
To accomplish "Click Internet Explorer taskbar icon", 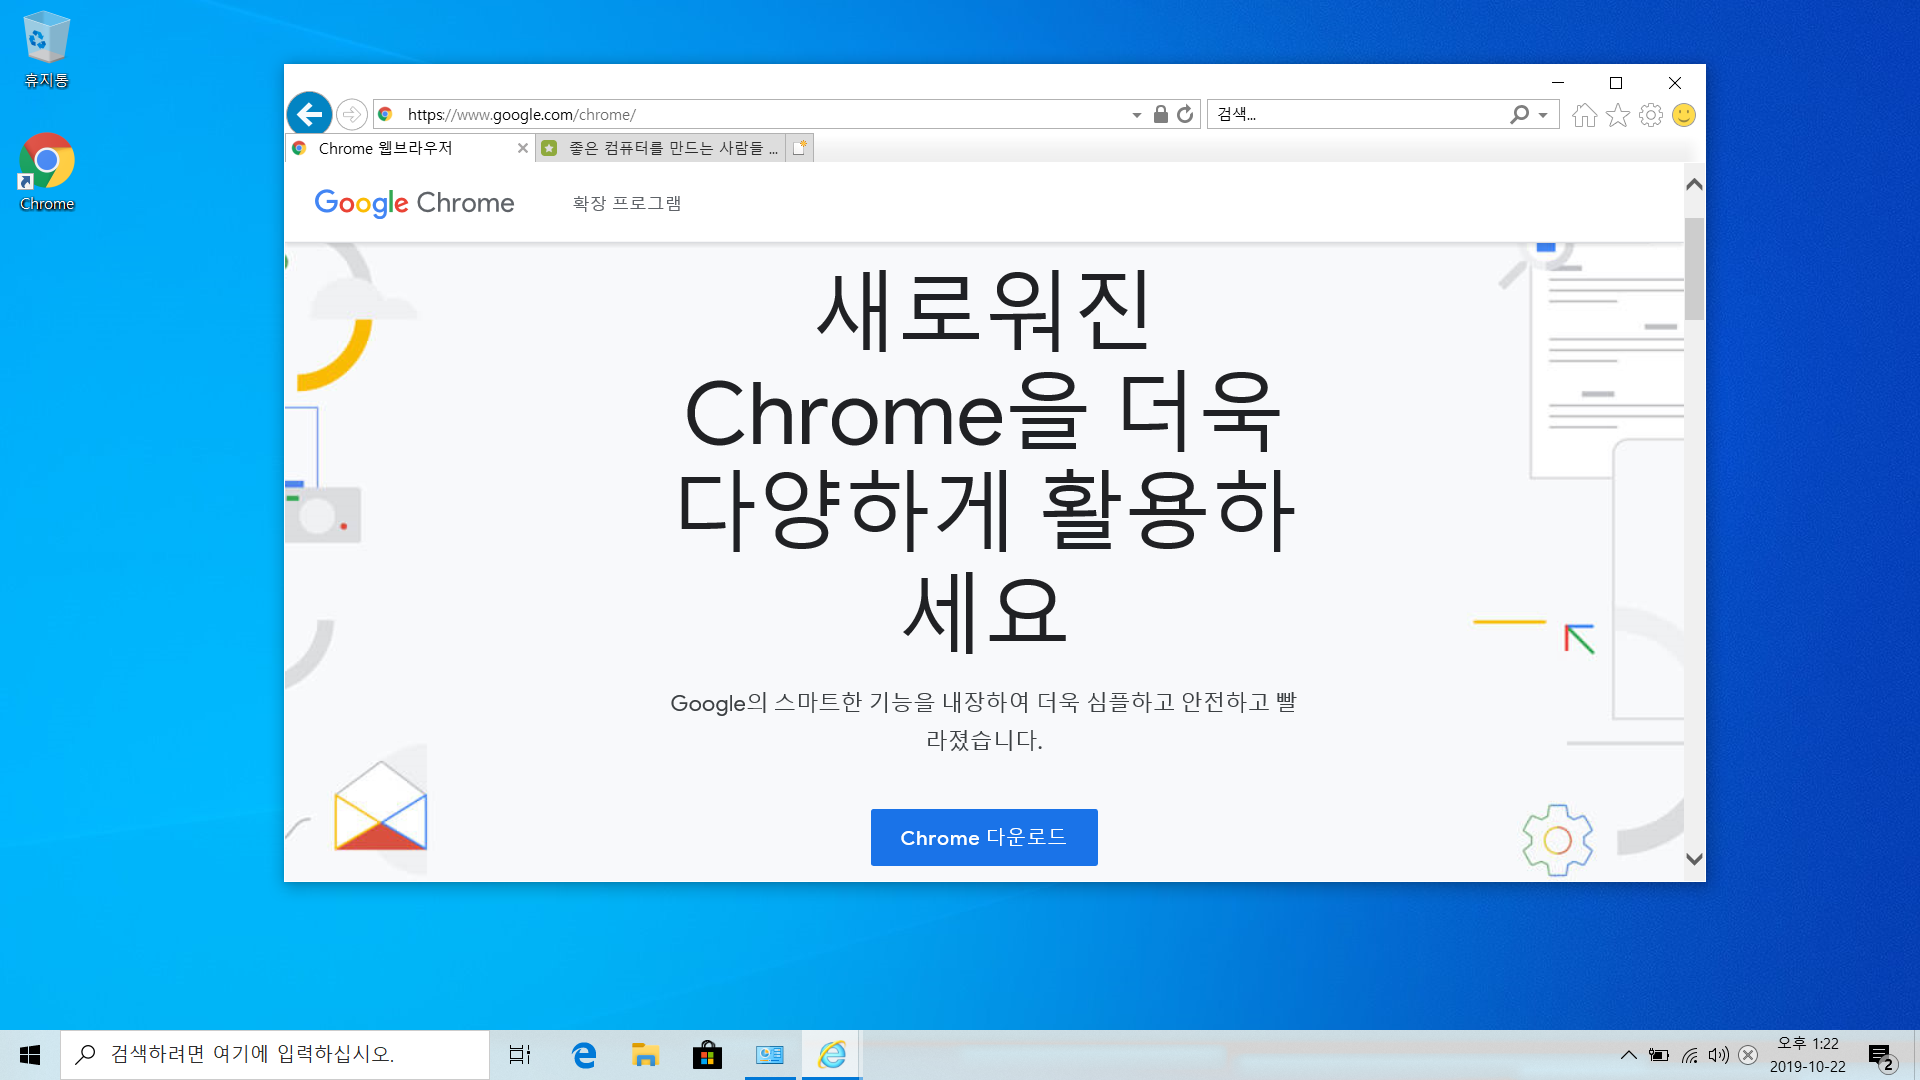I will coord(832,1055).
